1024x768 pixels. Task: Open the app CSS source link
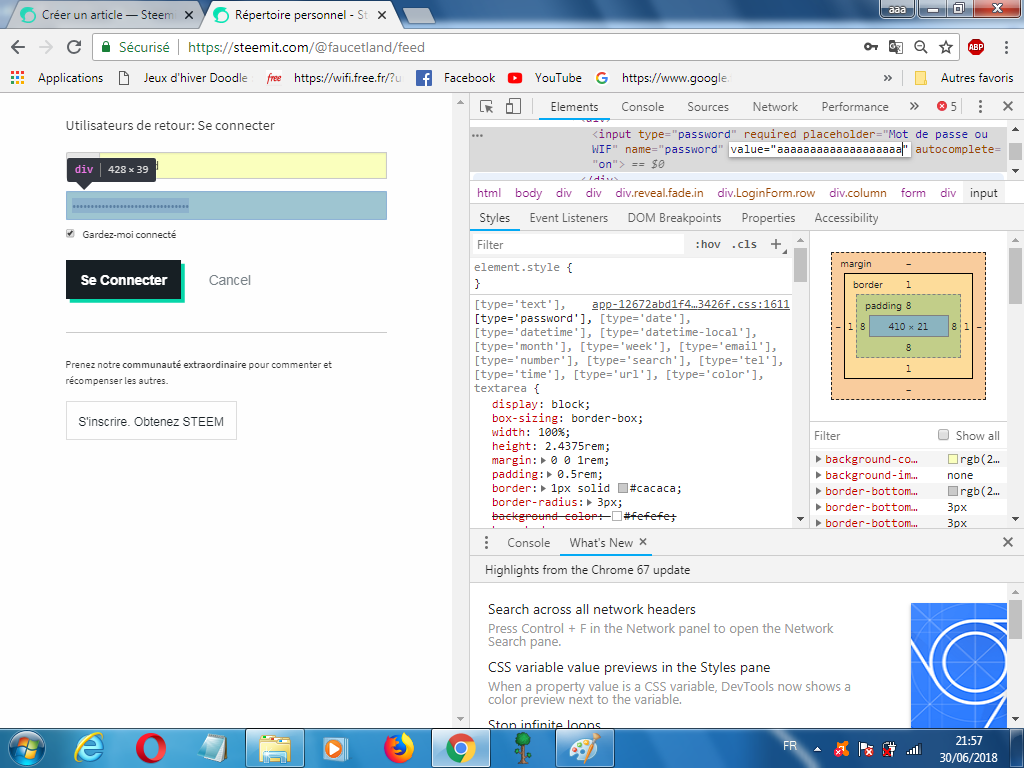point(690,304)
